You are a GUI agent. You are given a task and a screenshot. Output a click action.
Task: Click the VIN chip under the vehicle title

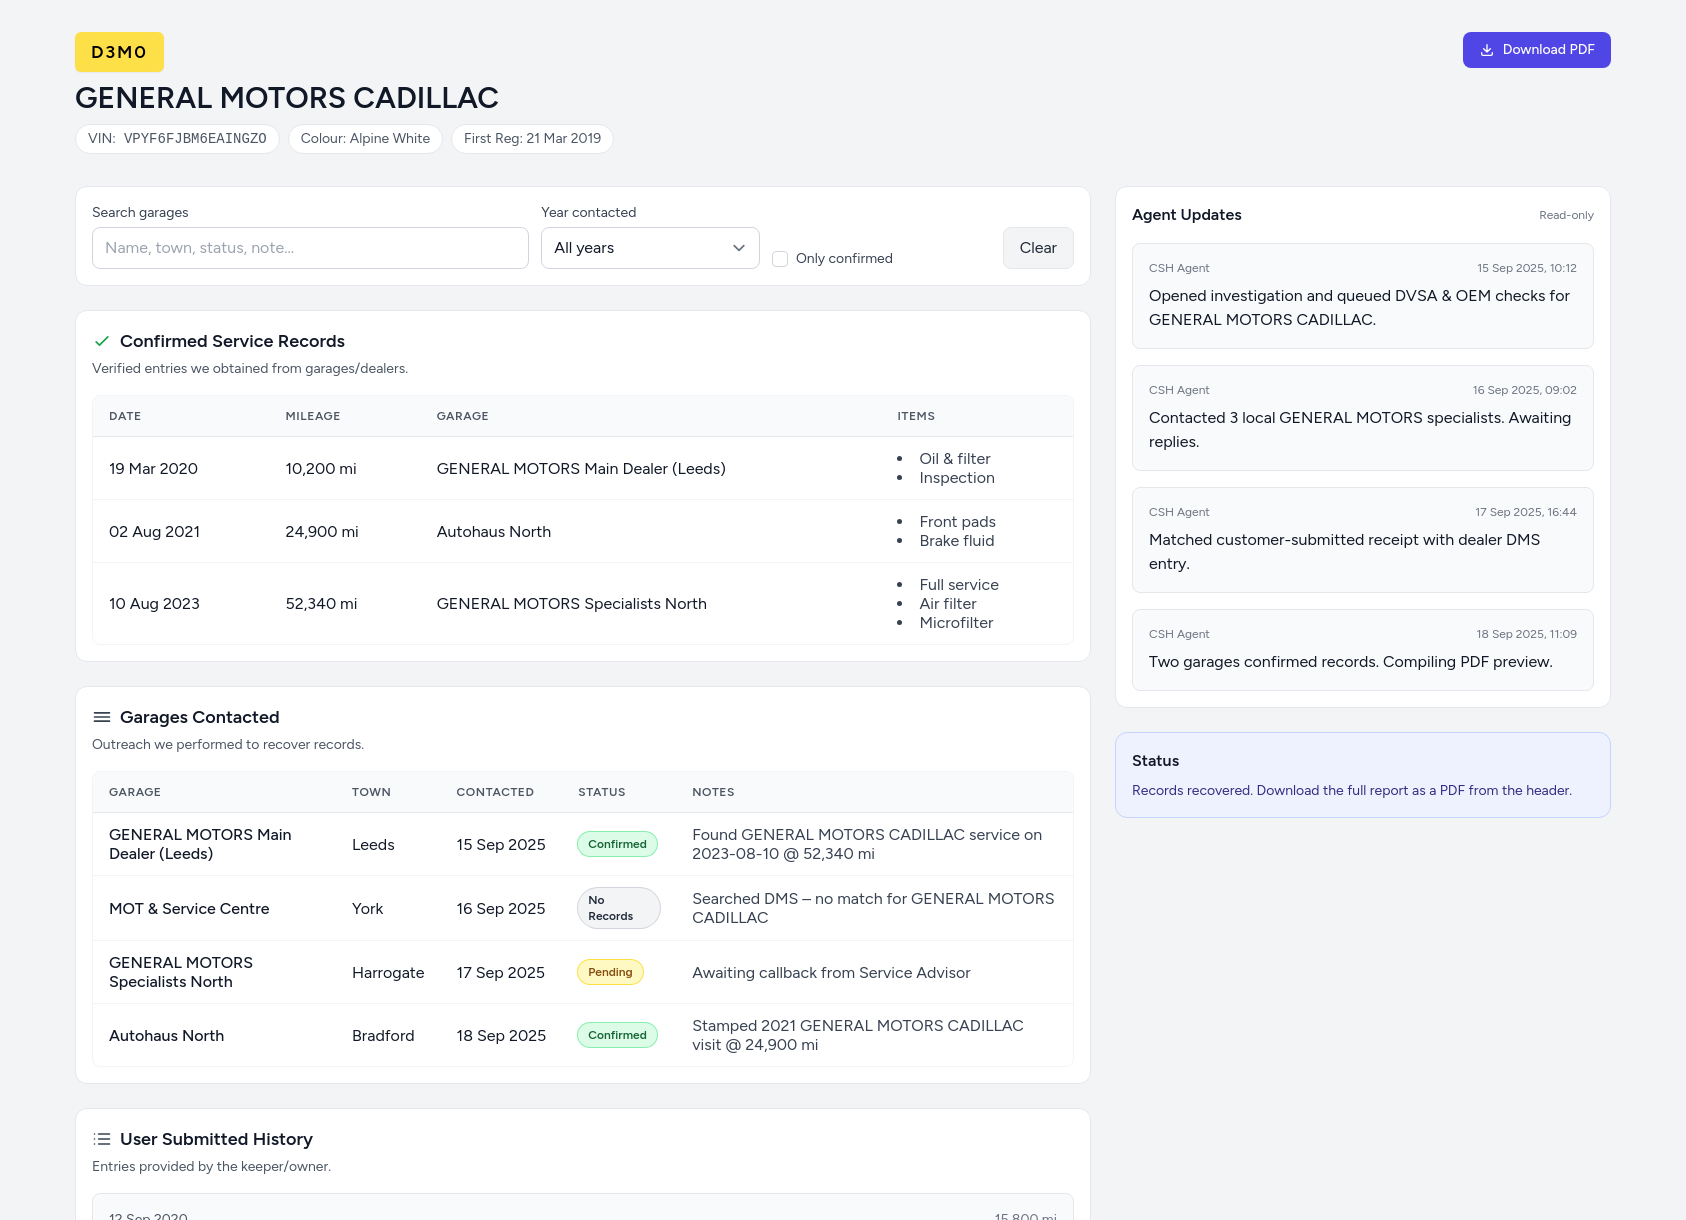[x=177, y=139]
